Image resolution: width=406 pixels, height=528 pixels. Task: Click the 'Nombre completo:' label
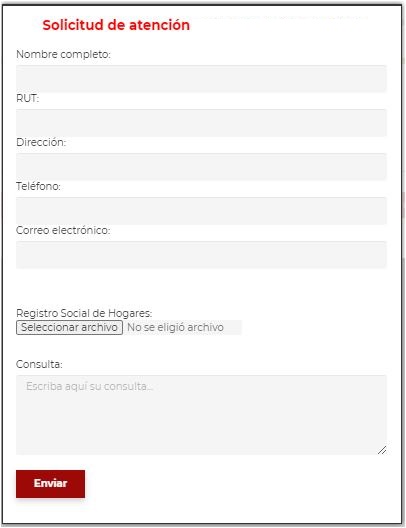click(63, 54)
